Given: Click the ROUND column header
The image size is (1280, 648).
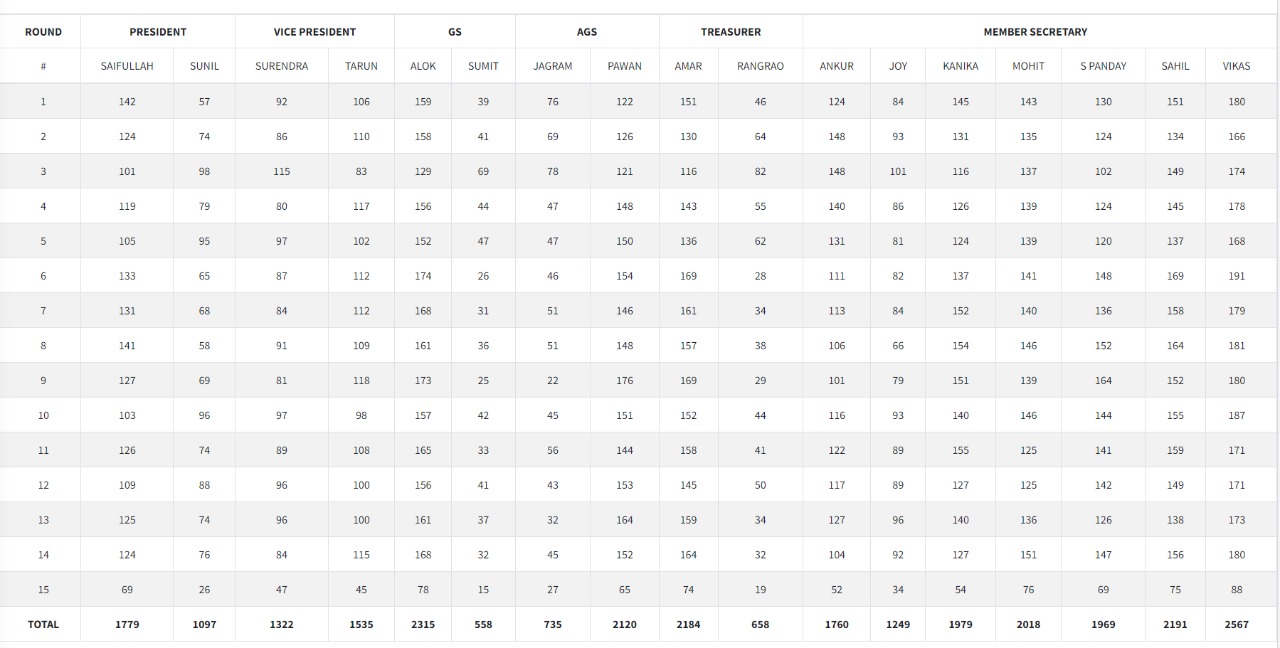Looking at the screenshot, I should click(43, 32).
